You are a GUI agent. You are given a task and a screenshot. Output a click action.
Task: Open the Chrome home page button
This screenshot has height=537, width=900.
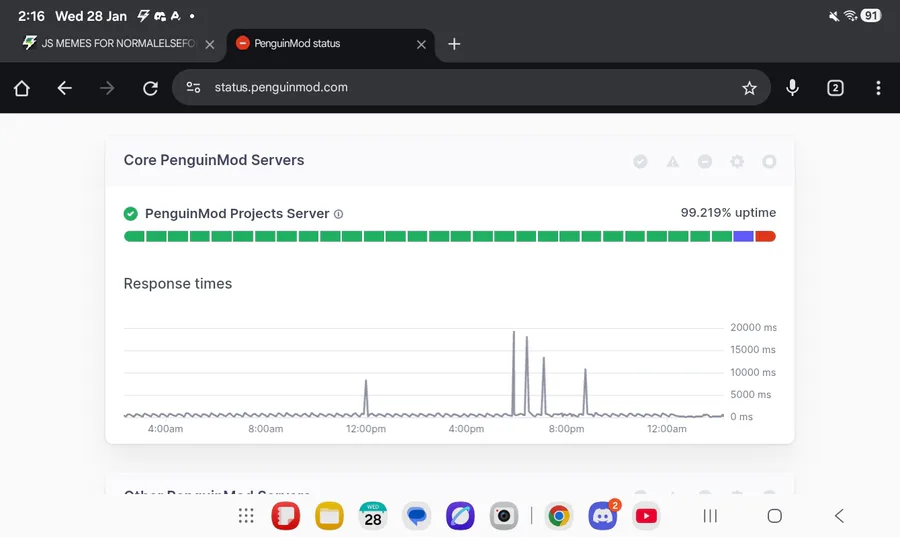[x=22, y=88]
